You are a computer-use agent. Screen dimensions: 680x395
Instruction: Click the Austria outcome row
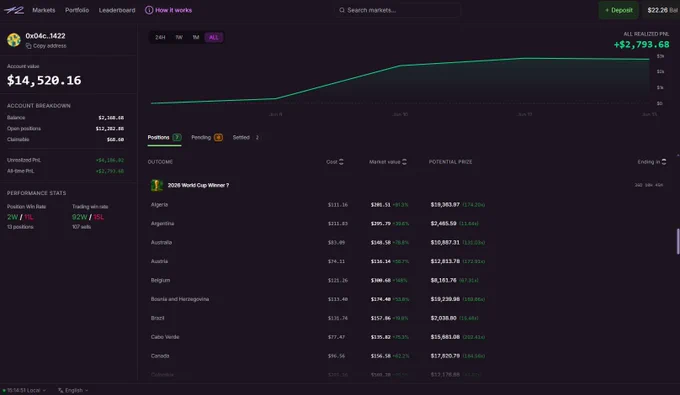tap(408, 261)
